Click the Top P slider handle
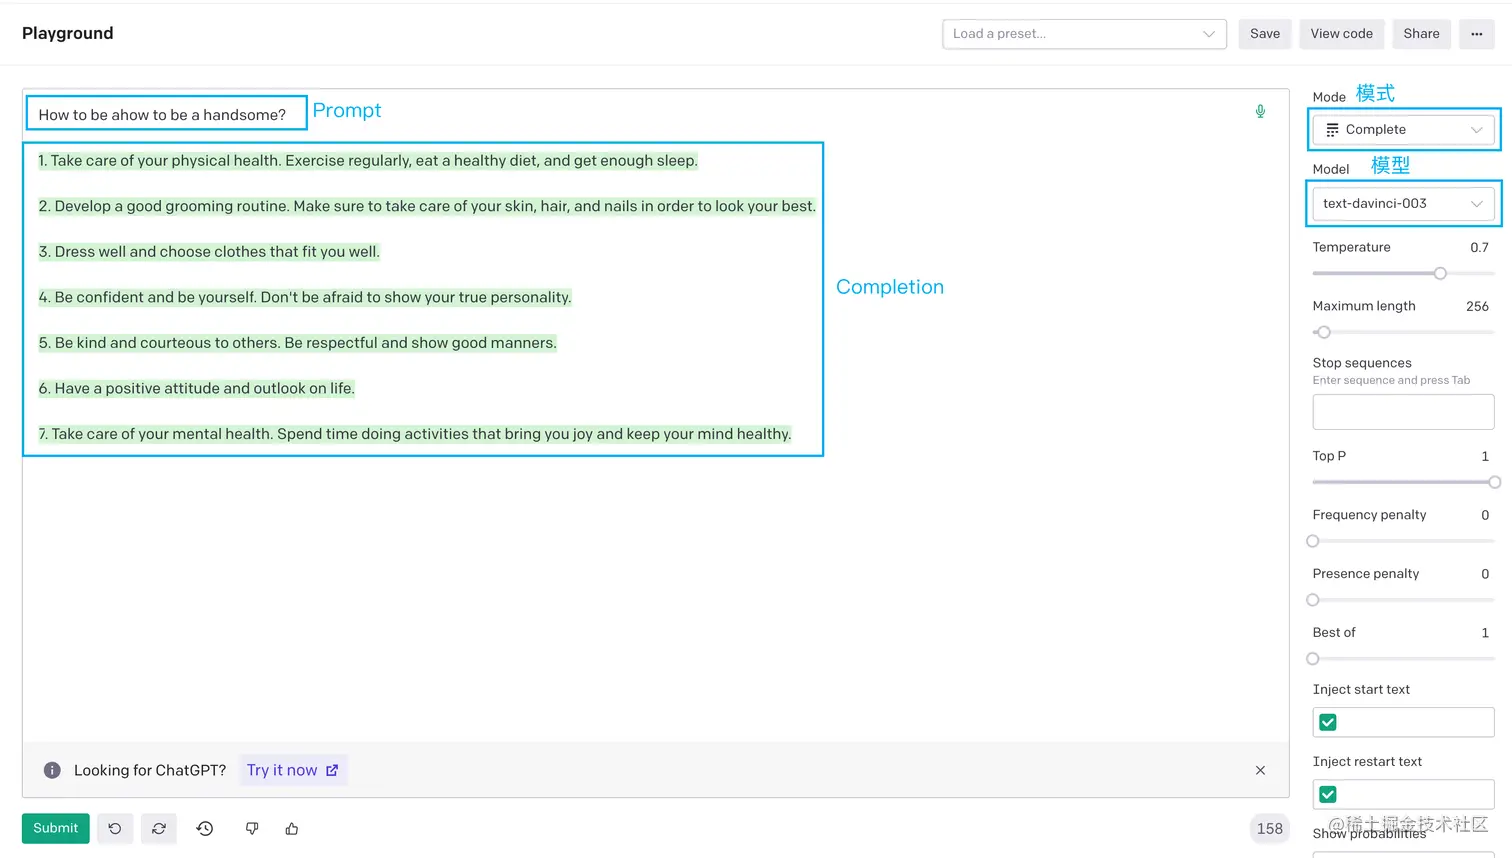The height and width of the screenshot is (858, 1512). click(1494, 482)
